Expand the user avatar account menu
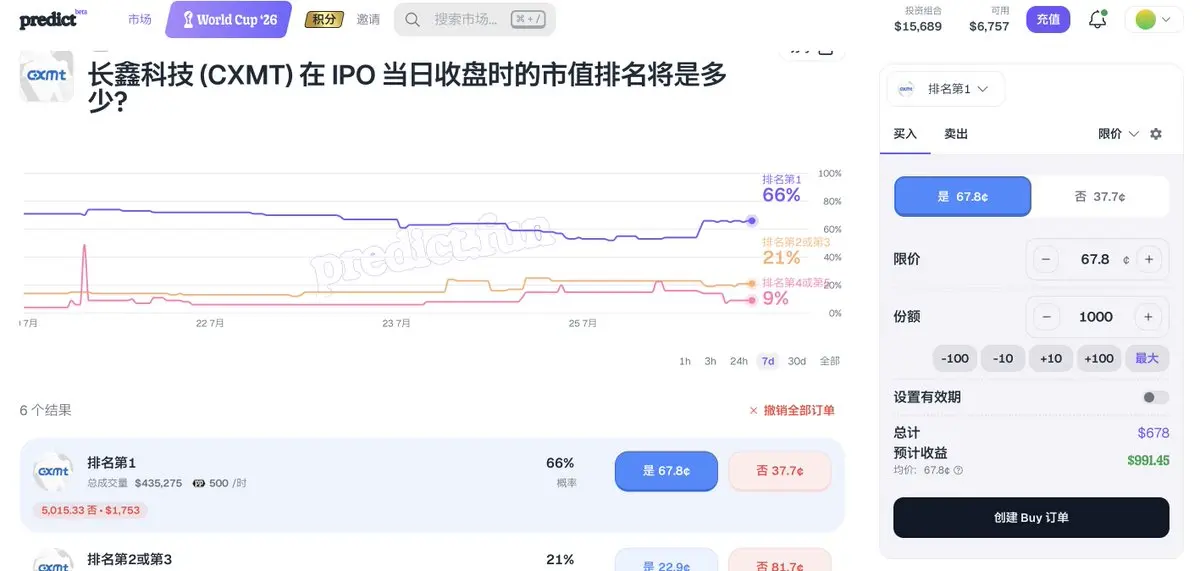This screenshot has width=1200, height=571. (x=1154, y=19)
